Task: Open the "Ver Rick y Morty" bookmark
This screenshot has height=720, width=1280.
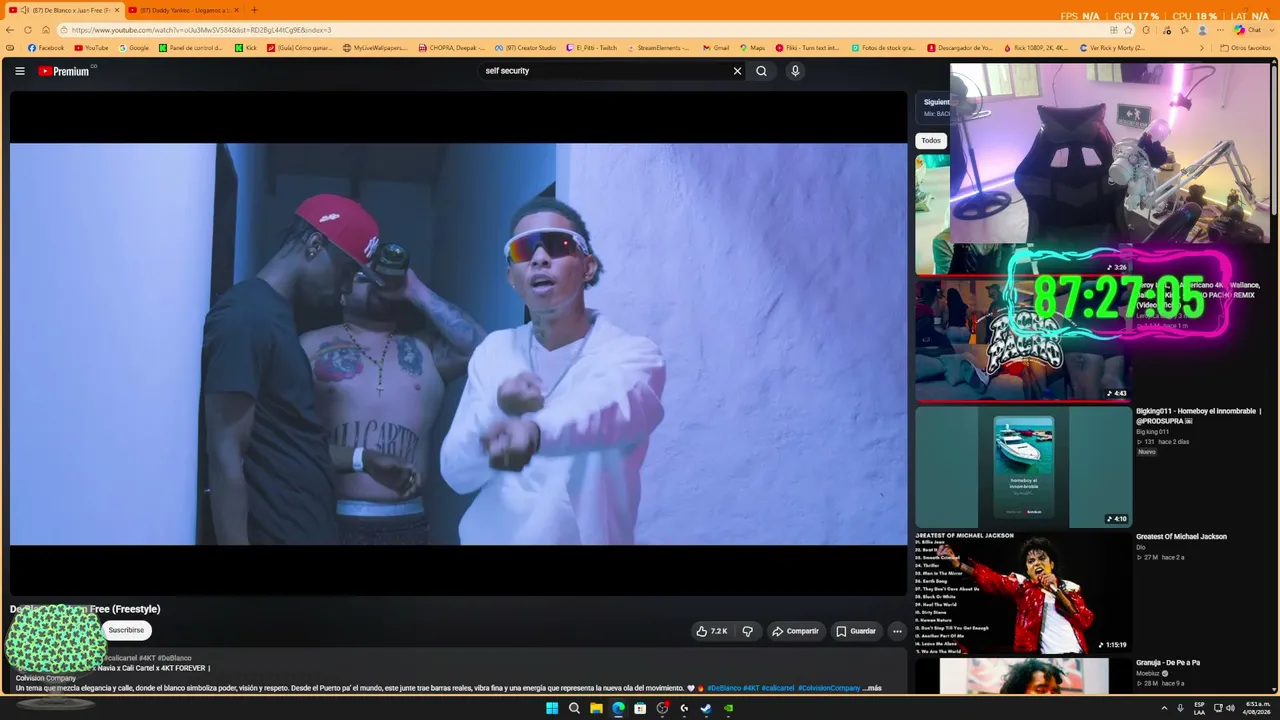Action: click(1111, 47)
